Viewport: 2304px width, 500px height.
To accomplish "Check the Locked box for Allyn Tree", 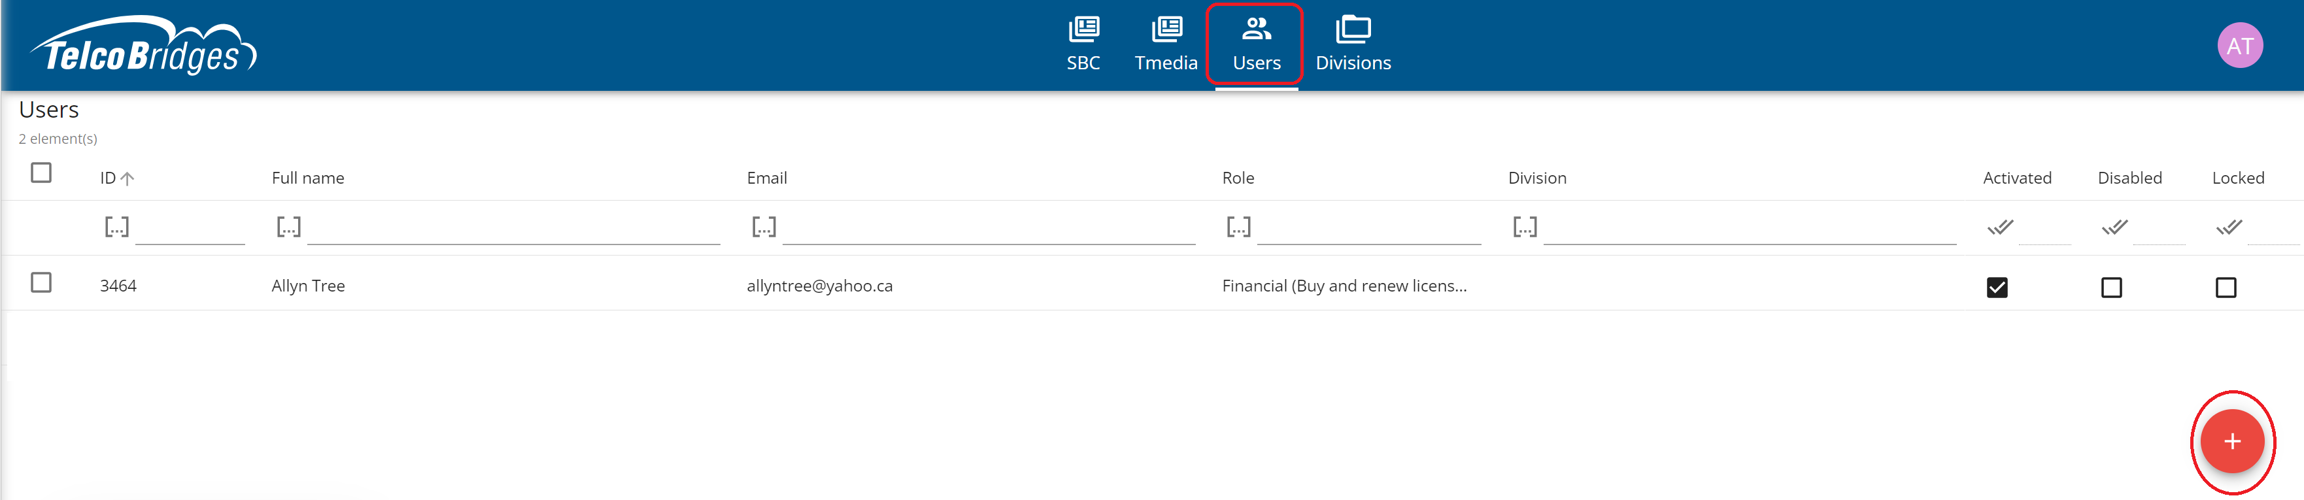I will (x=2225, y=288).
